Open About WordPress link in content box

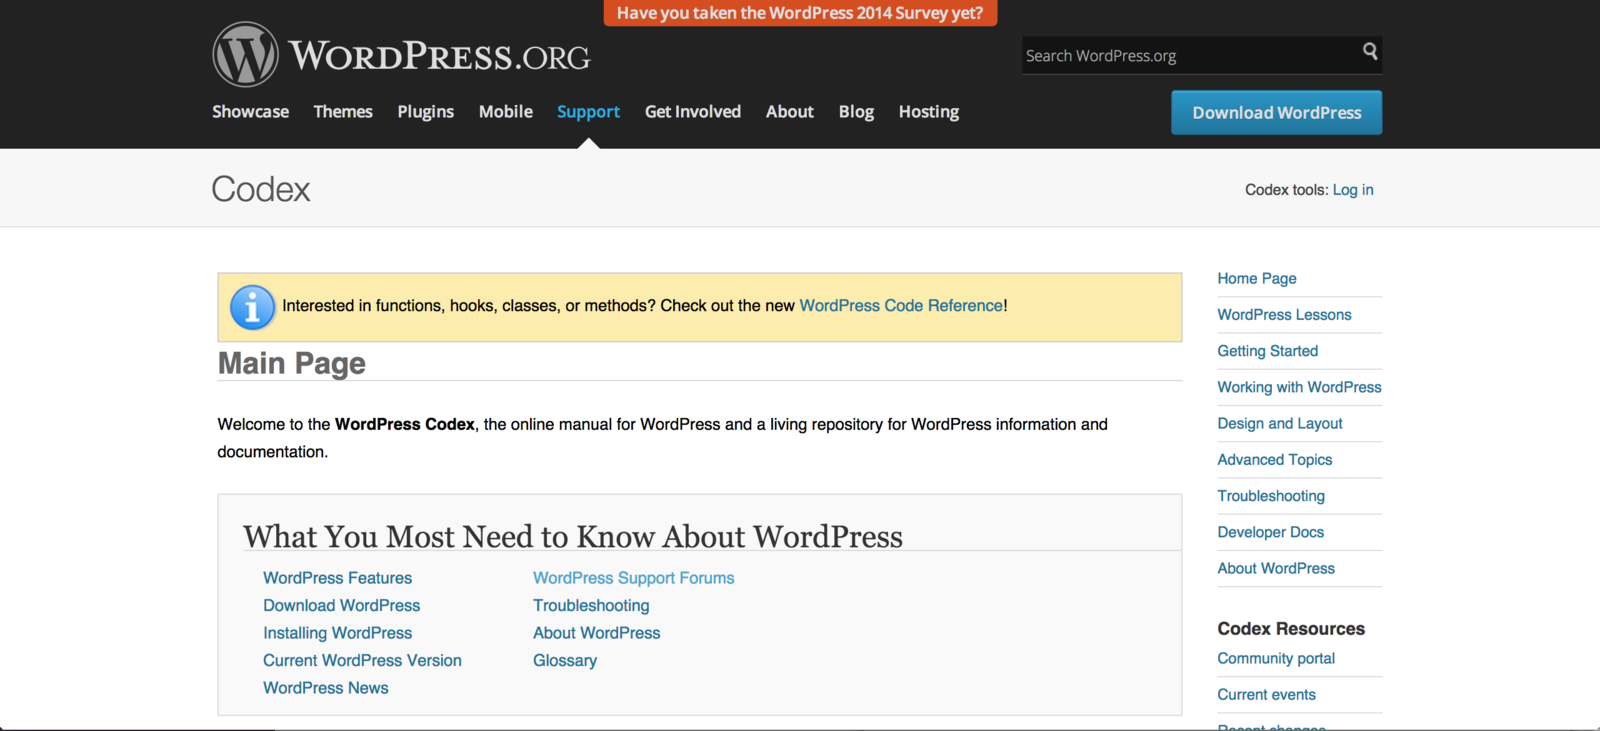point(596,633)
